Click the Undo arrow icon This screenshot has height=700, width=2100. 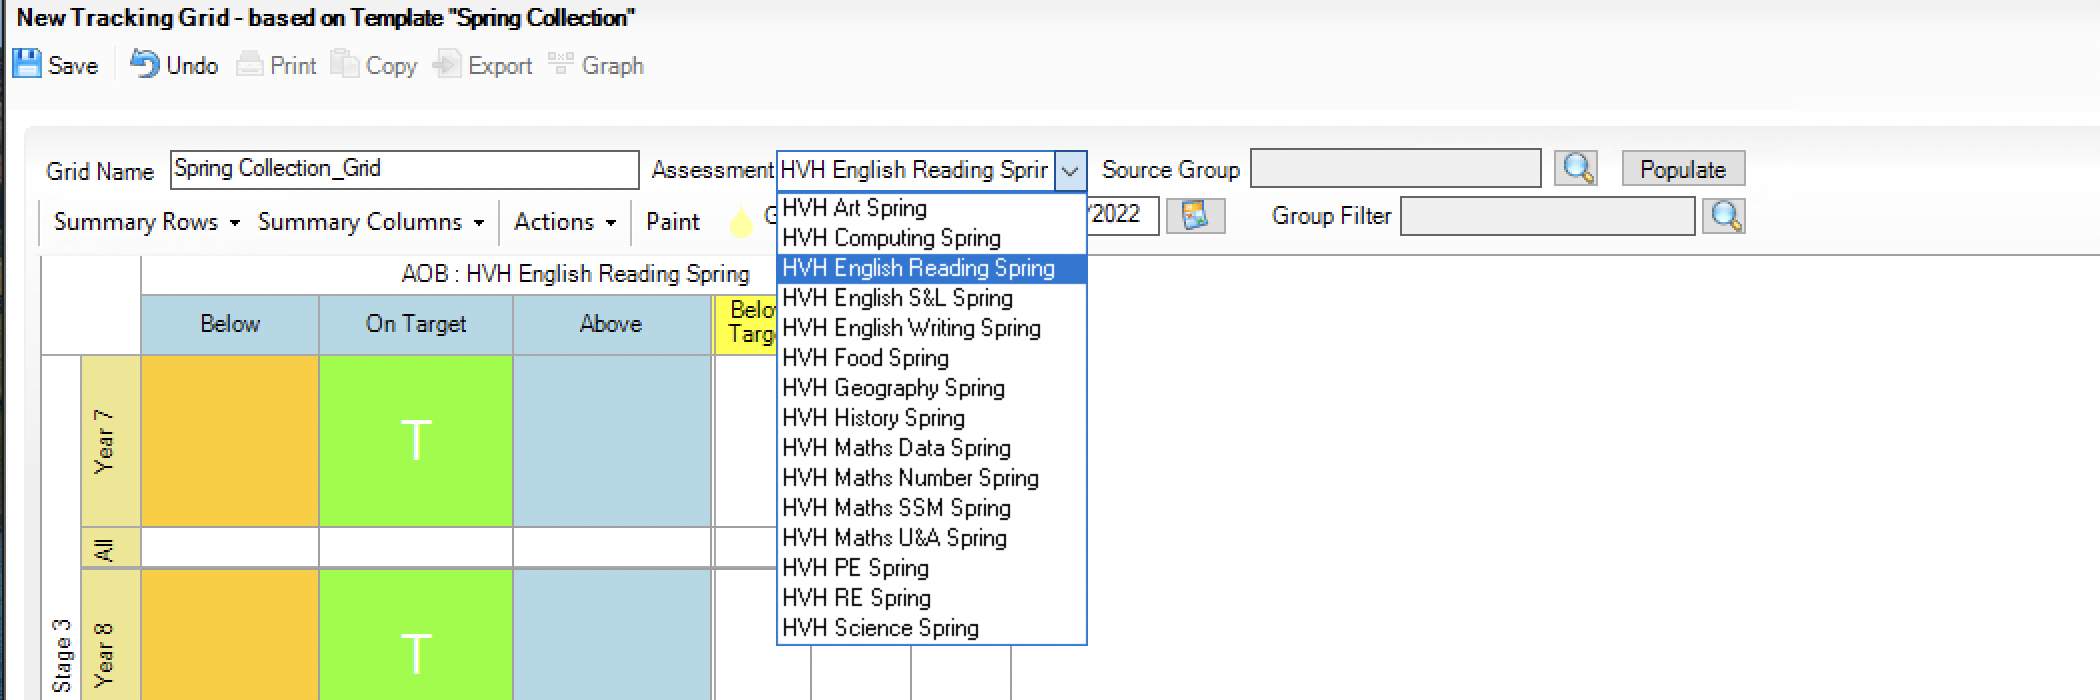tap(145, 64)
